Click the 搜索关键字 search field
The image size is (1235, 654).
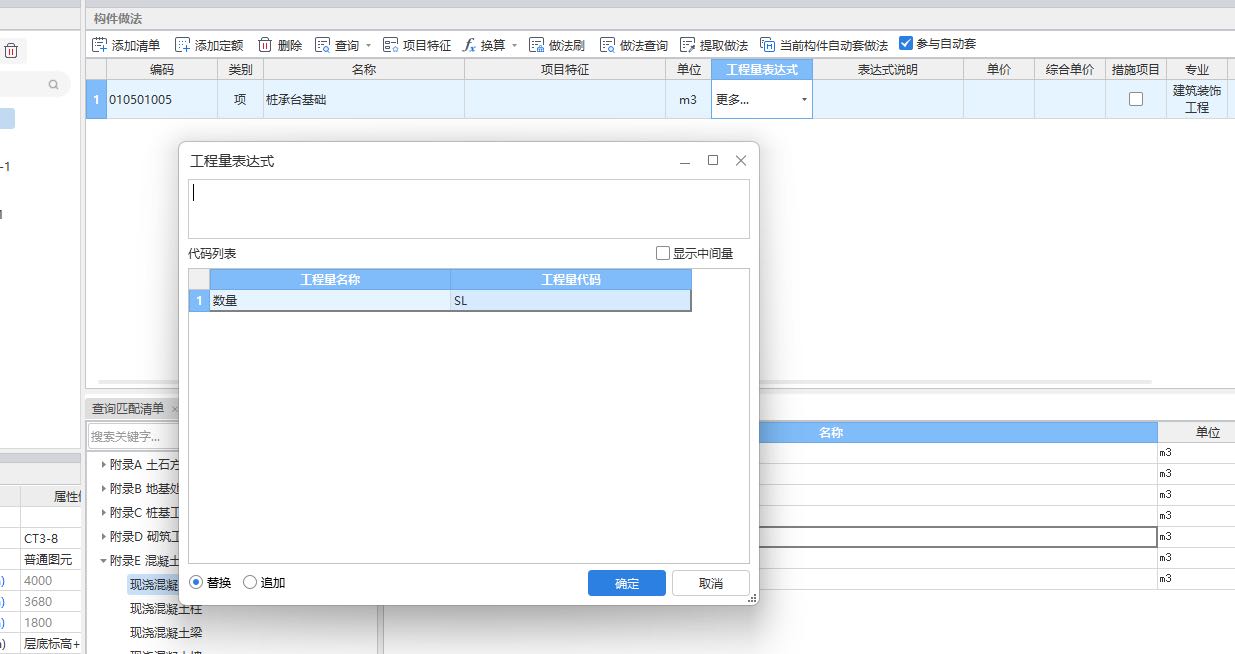coord(133,436)
